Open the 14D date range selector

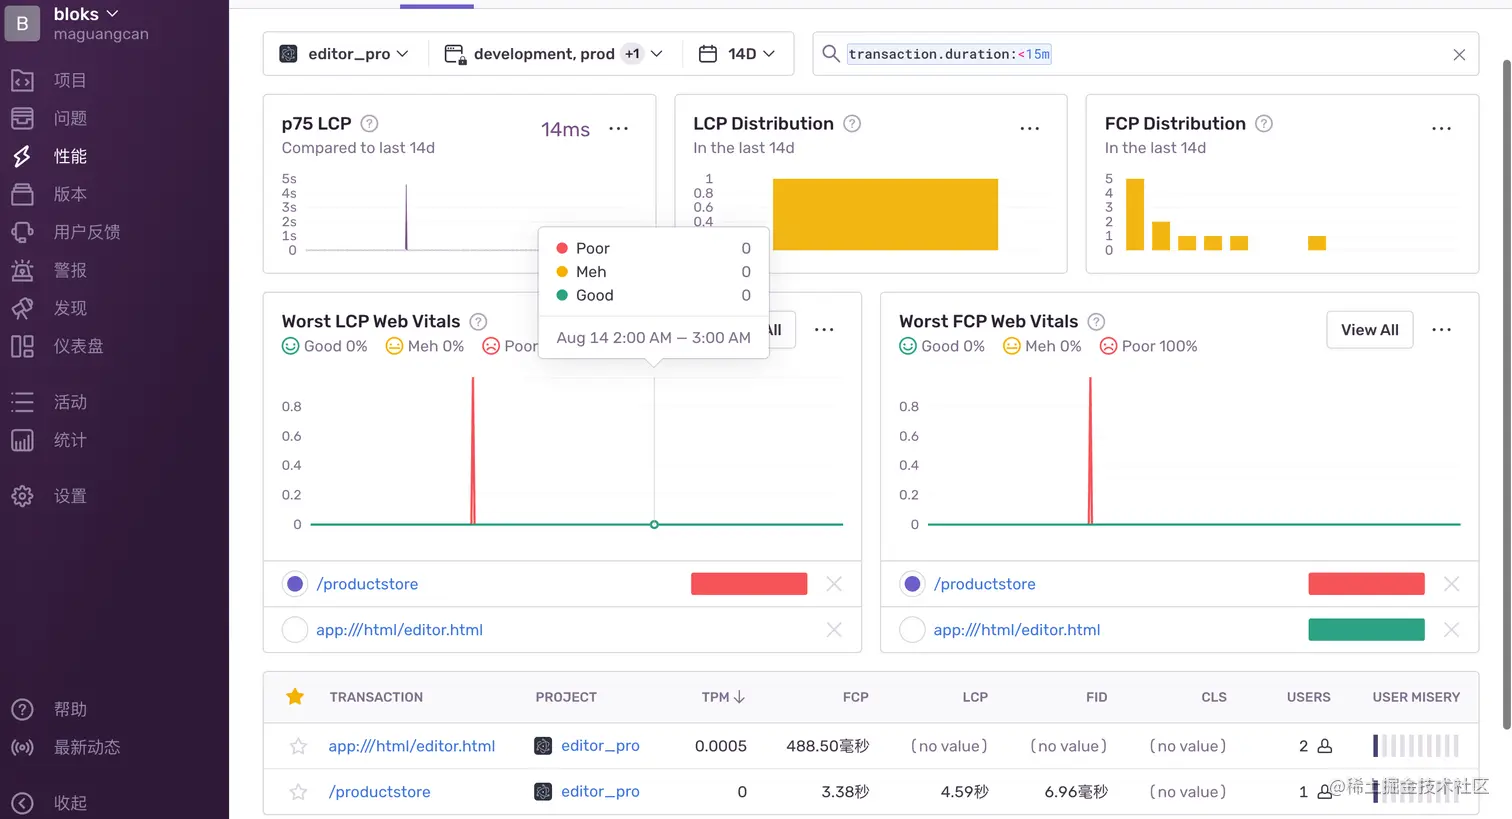[x=737, y=54]
